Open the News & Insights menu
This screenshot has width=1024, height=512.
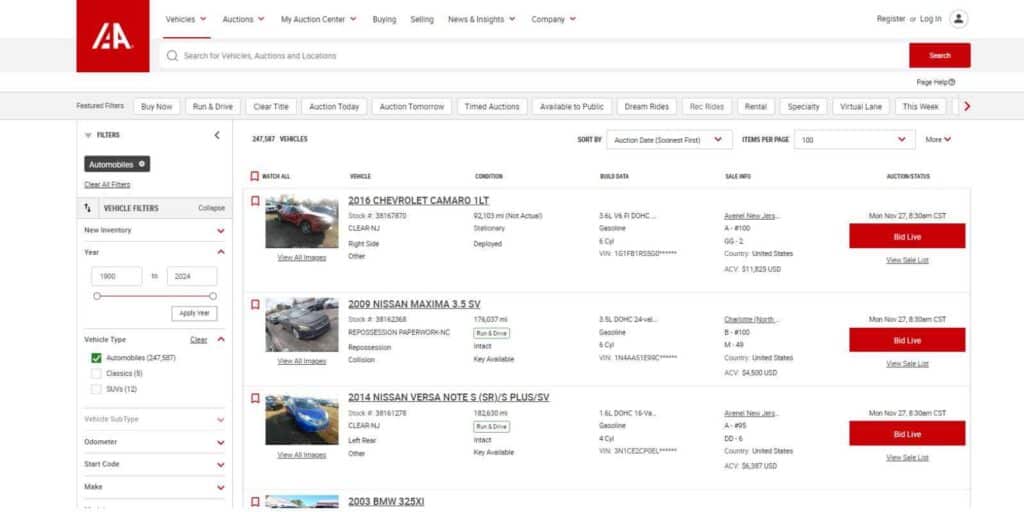coord(482,19)
